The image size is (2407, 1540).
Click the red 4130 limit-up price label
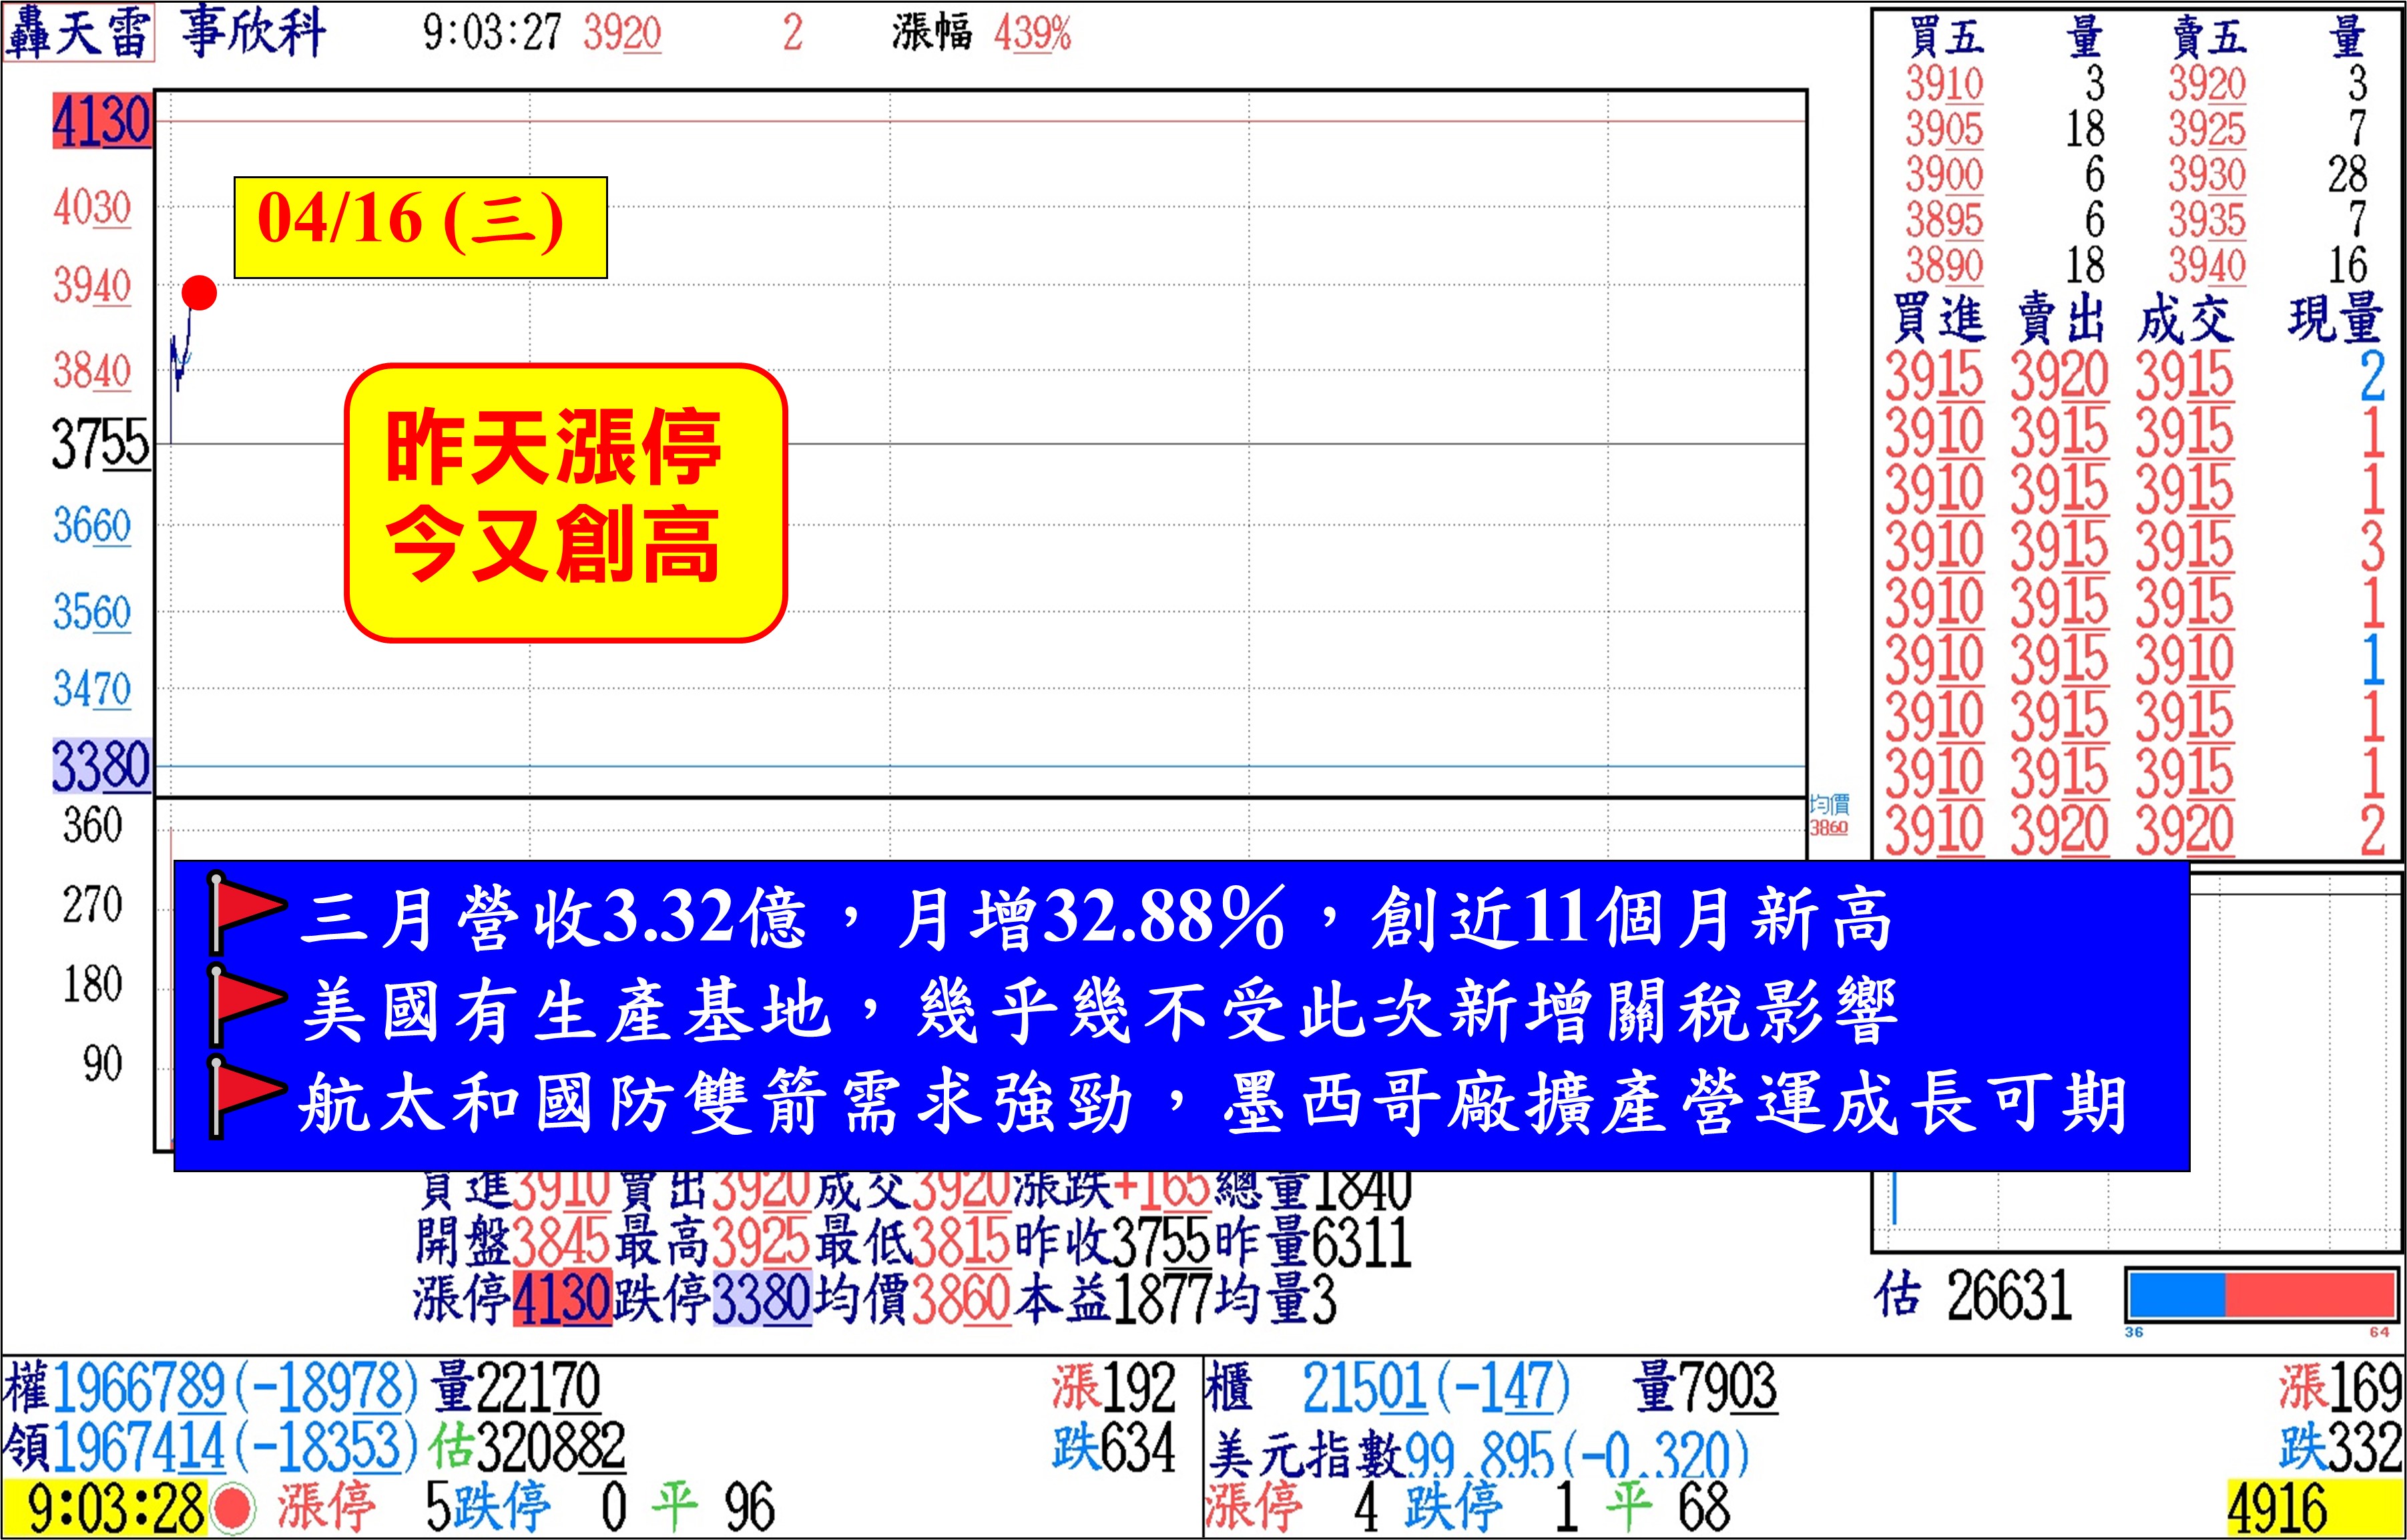[x=101, y=122]
